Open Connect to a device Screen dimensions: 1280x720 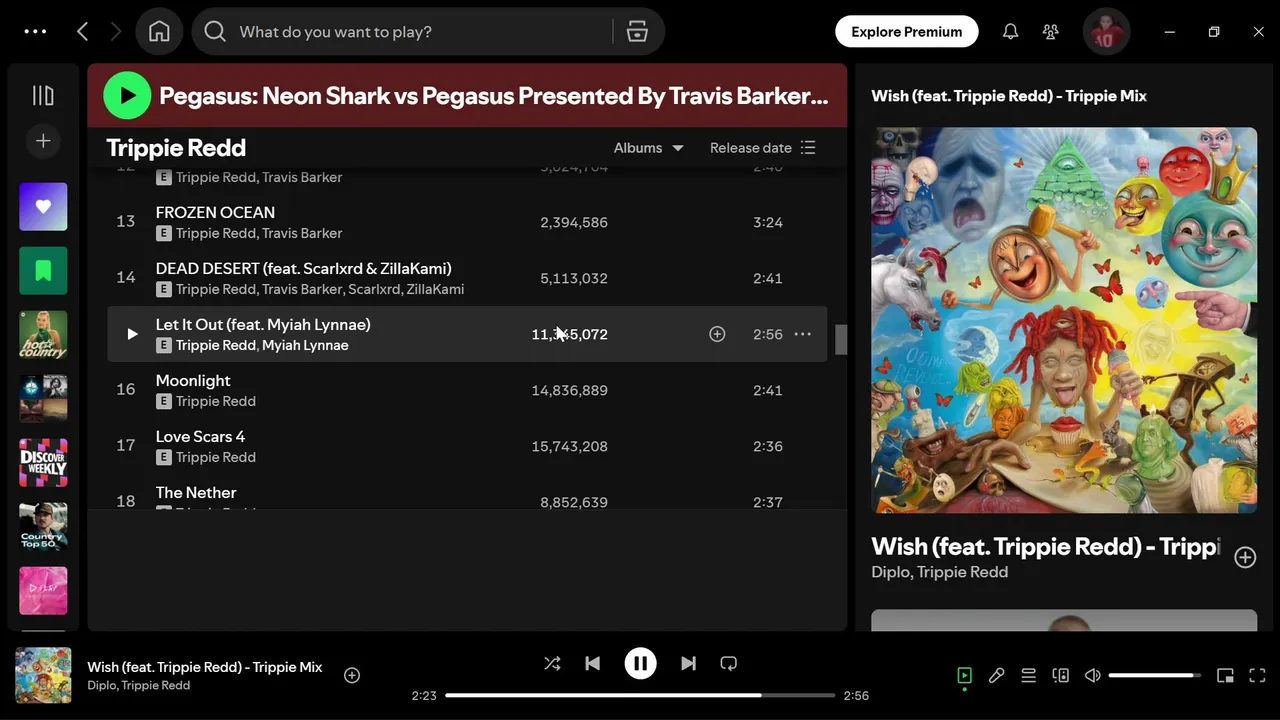click(1060, 676)
